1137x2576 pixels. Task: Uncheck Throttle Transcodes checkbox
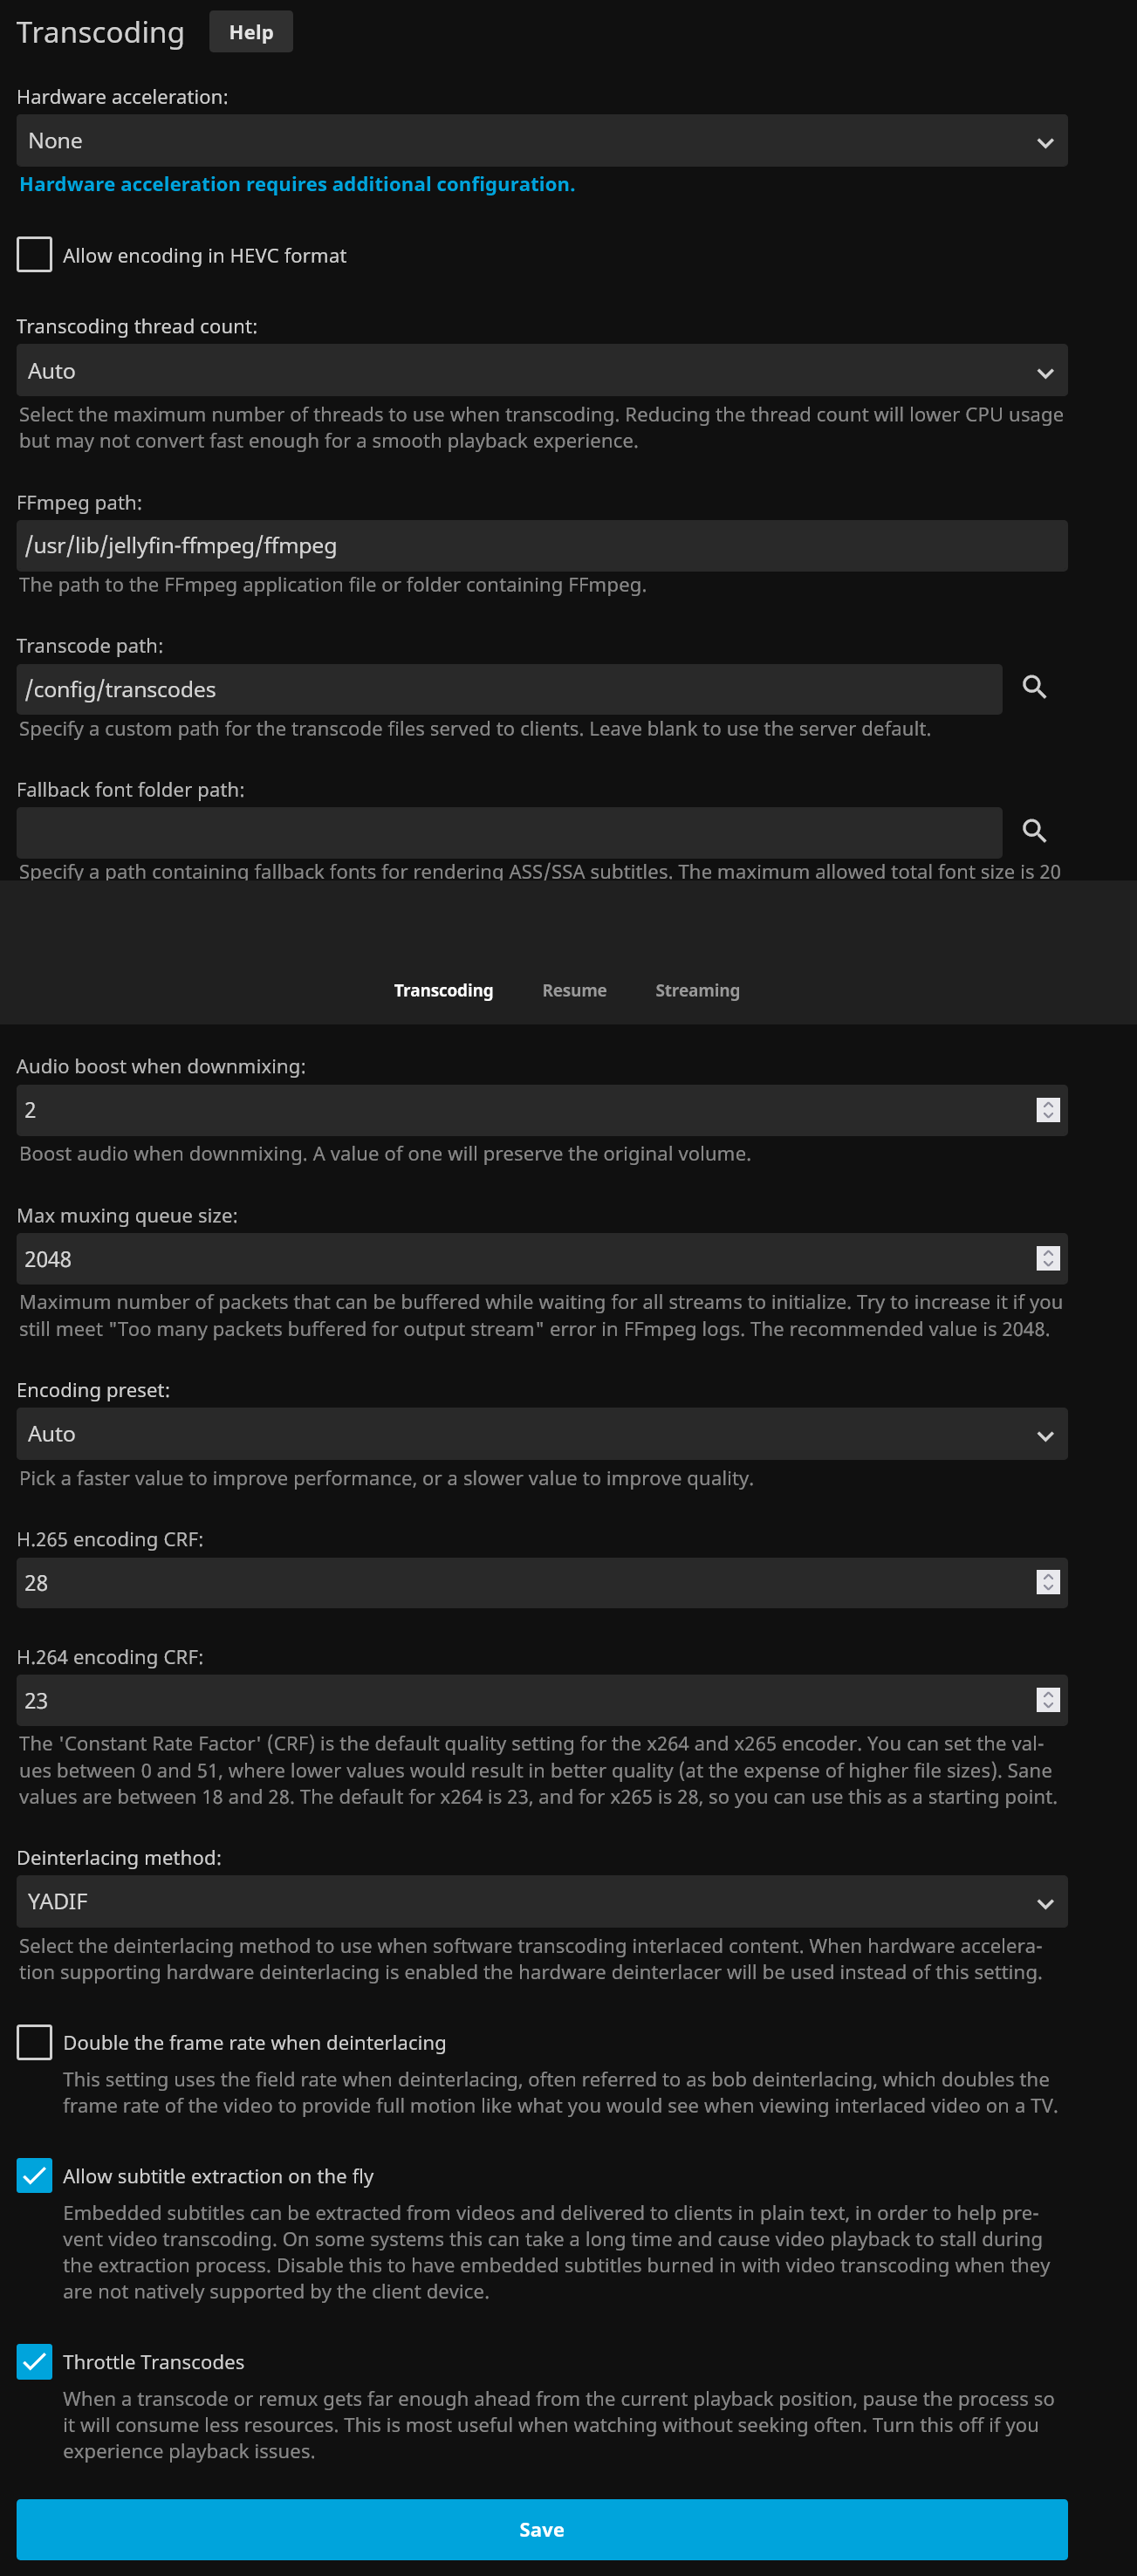click(x=35, y=2361)
